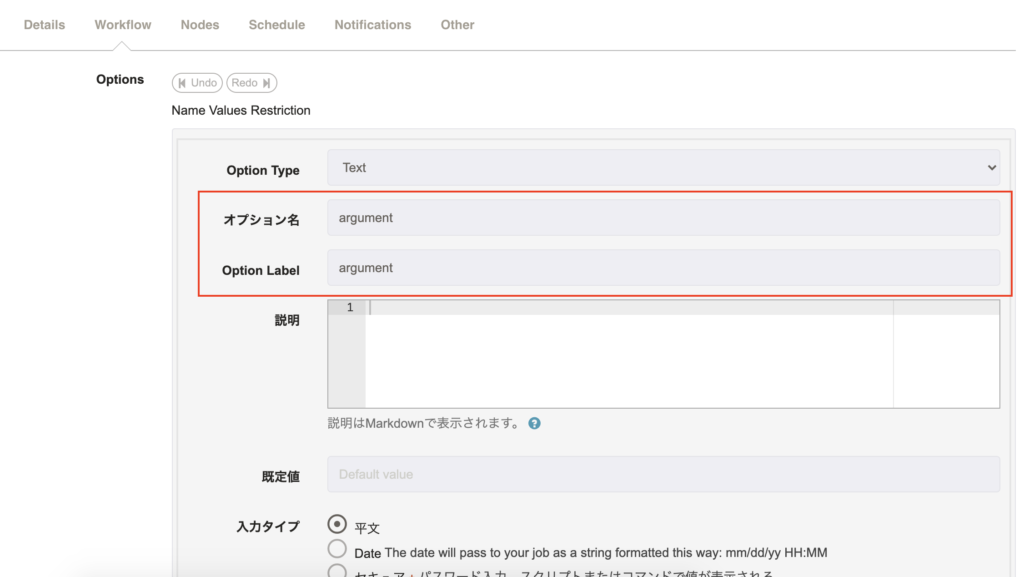Click the Option Type label
This screenshot has height=577, width=1024.
[x=263, y=170]
